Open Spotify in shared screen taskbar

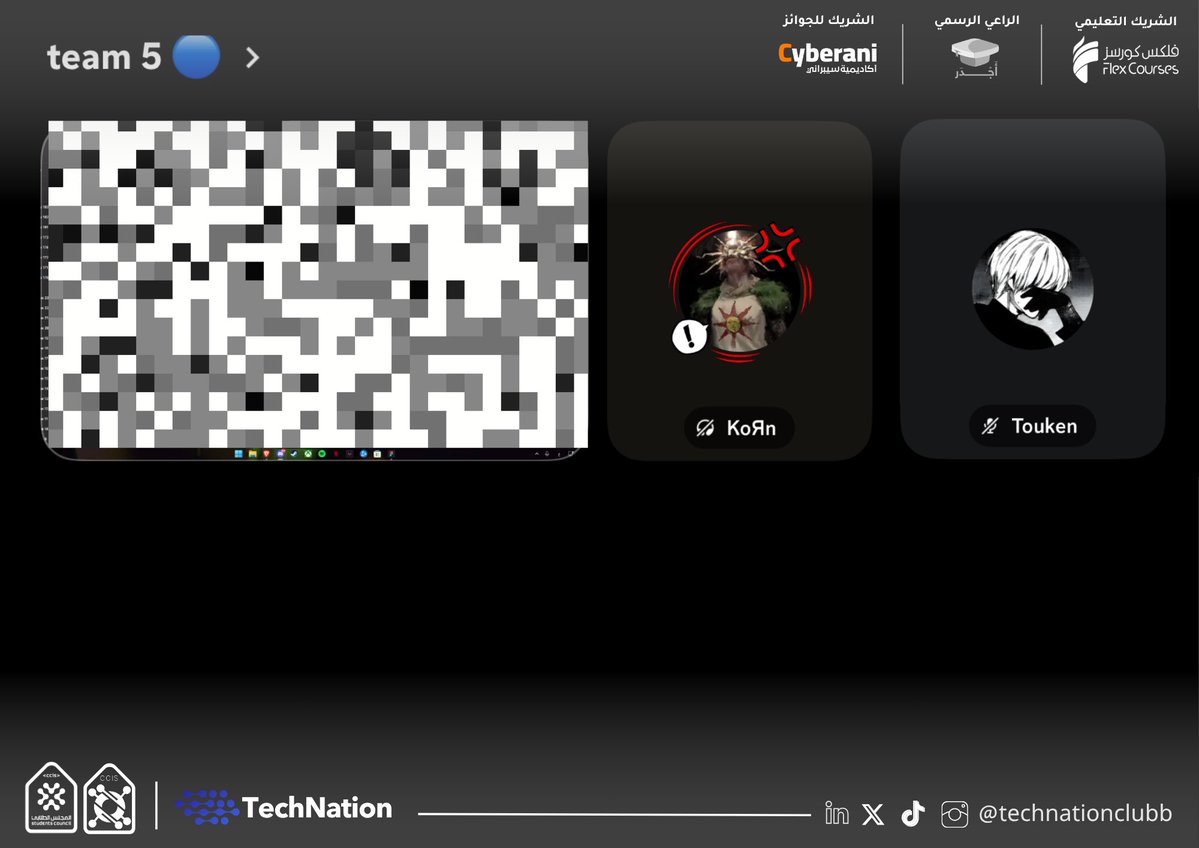322,453
